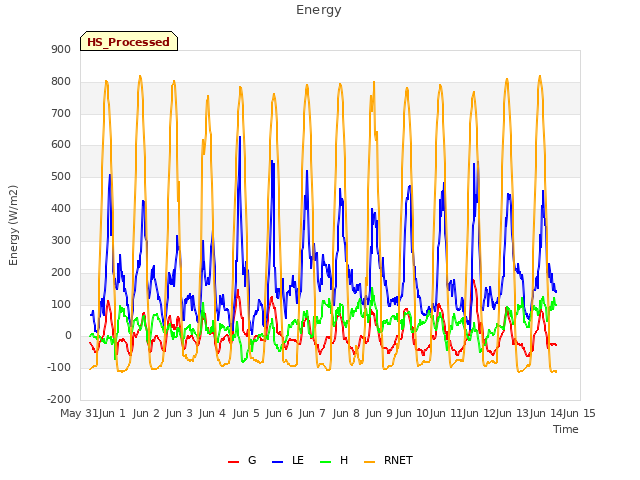Click the Time axis label
This screenshot has height=480, width=640.
point(566,429)
